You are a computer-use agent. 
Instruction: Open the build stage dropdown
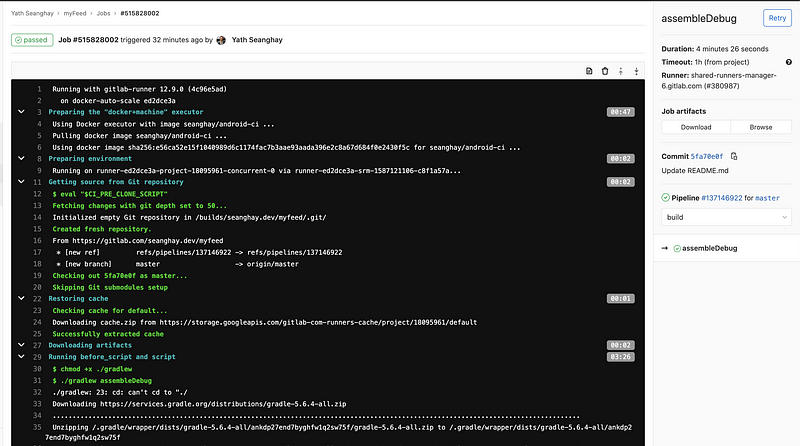[x=727, y=217]
